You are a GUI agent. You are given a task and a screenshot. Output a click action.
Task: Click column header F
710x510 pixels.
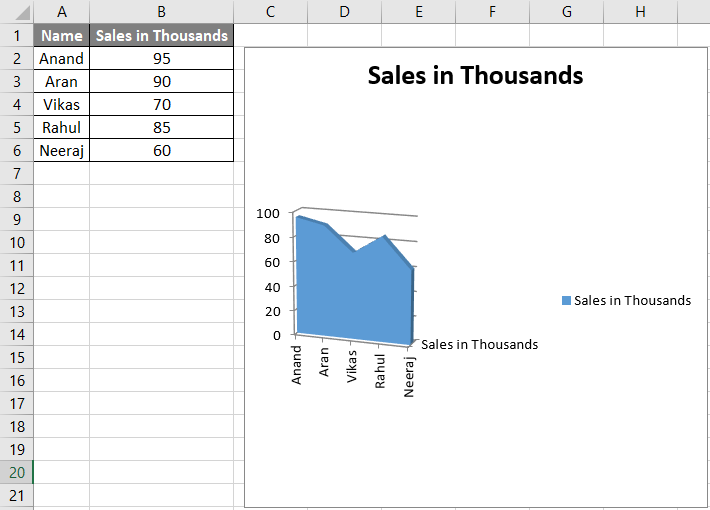pos(493,11)
